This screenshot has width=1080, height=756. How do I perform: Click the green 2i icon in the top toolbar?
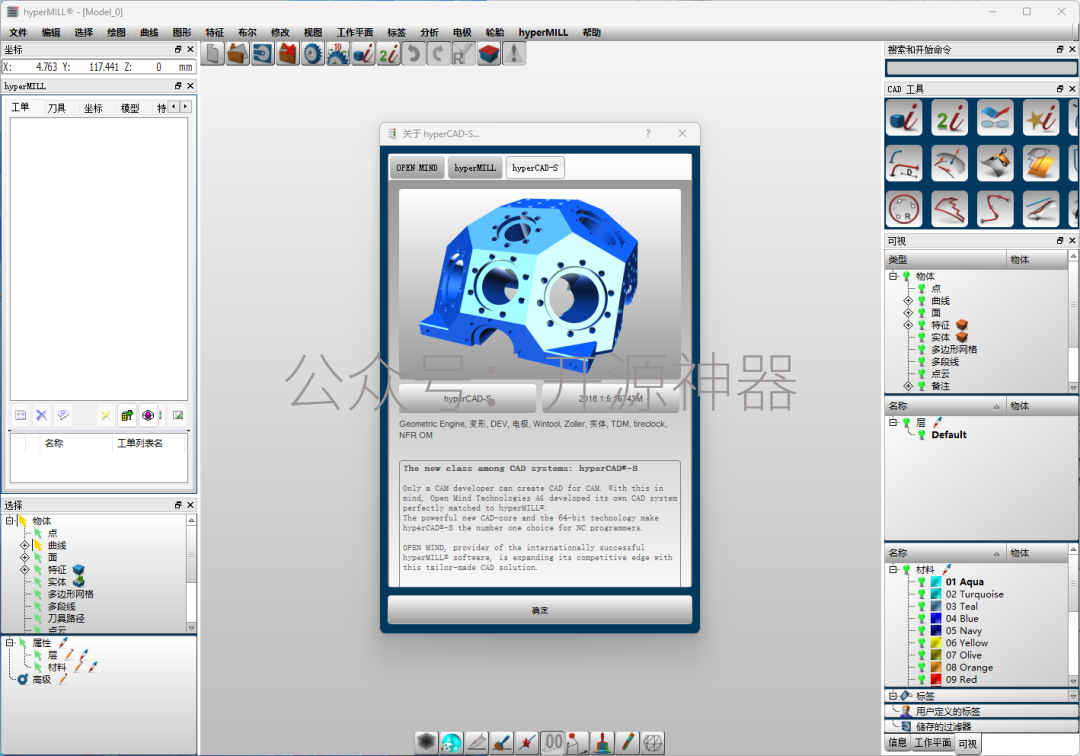[x=388, y=54]
